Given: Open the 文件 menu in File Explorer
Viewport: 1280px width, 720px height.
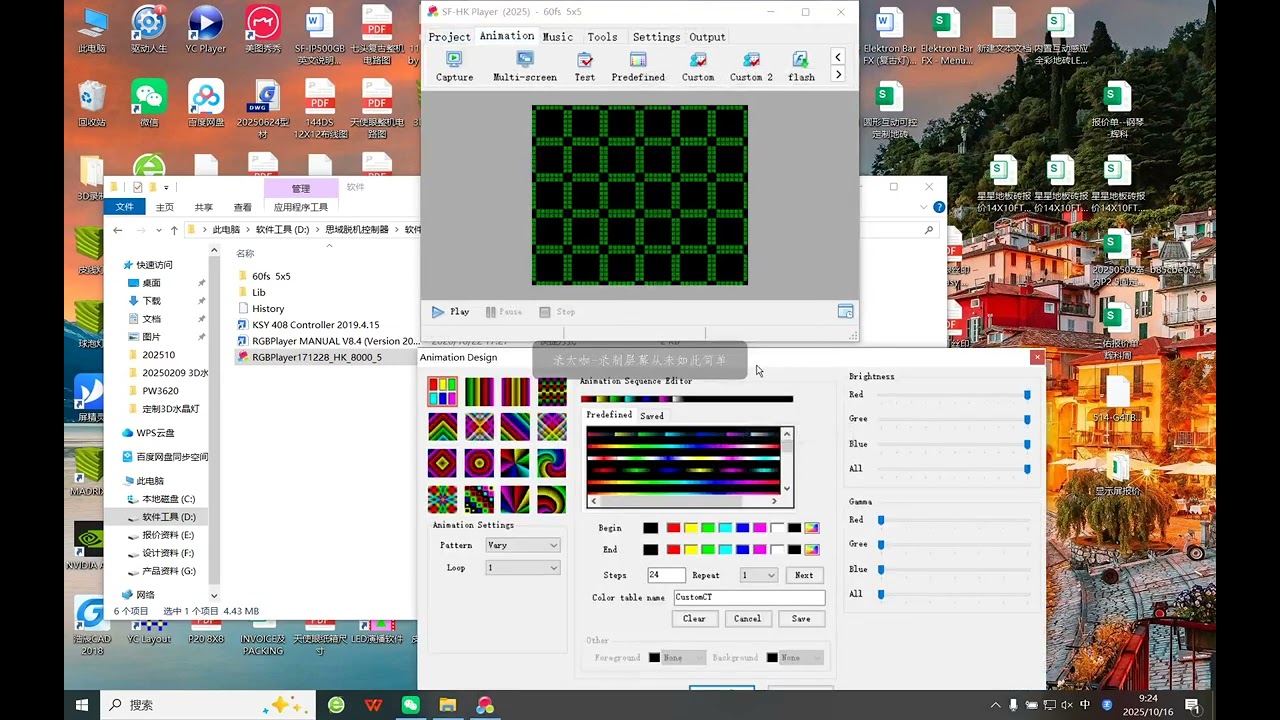Looking at the screenshot, I should [124, 207].
